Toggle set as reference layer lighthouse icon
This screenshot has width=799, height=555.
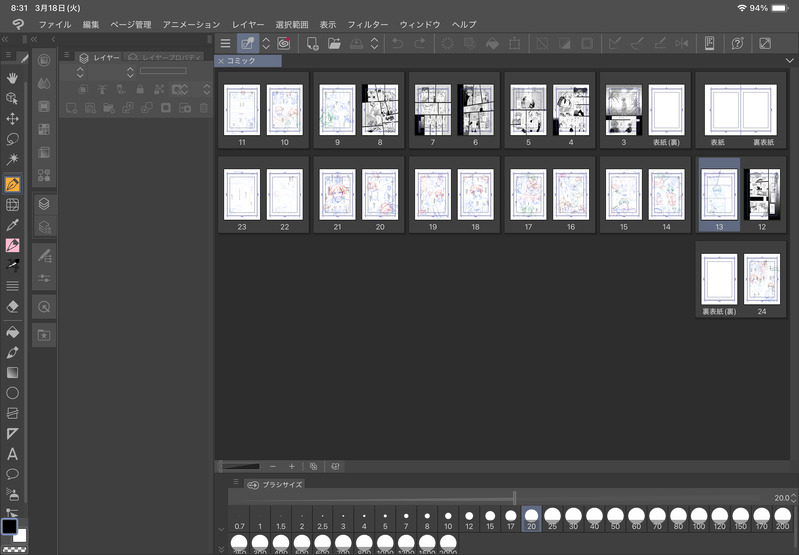coord(102,89)
